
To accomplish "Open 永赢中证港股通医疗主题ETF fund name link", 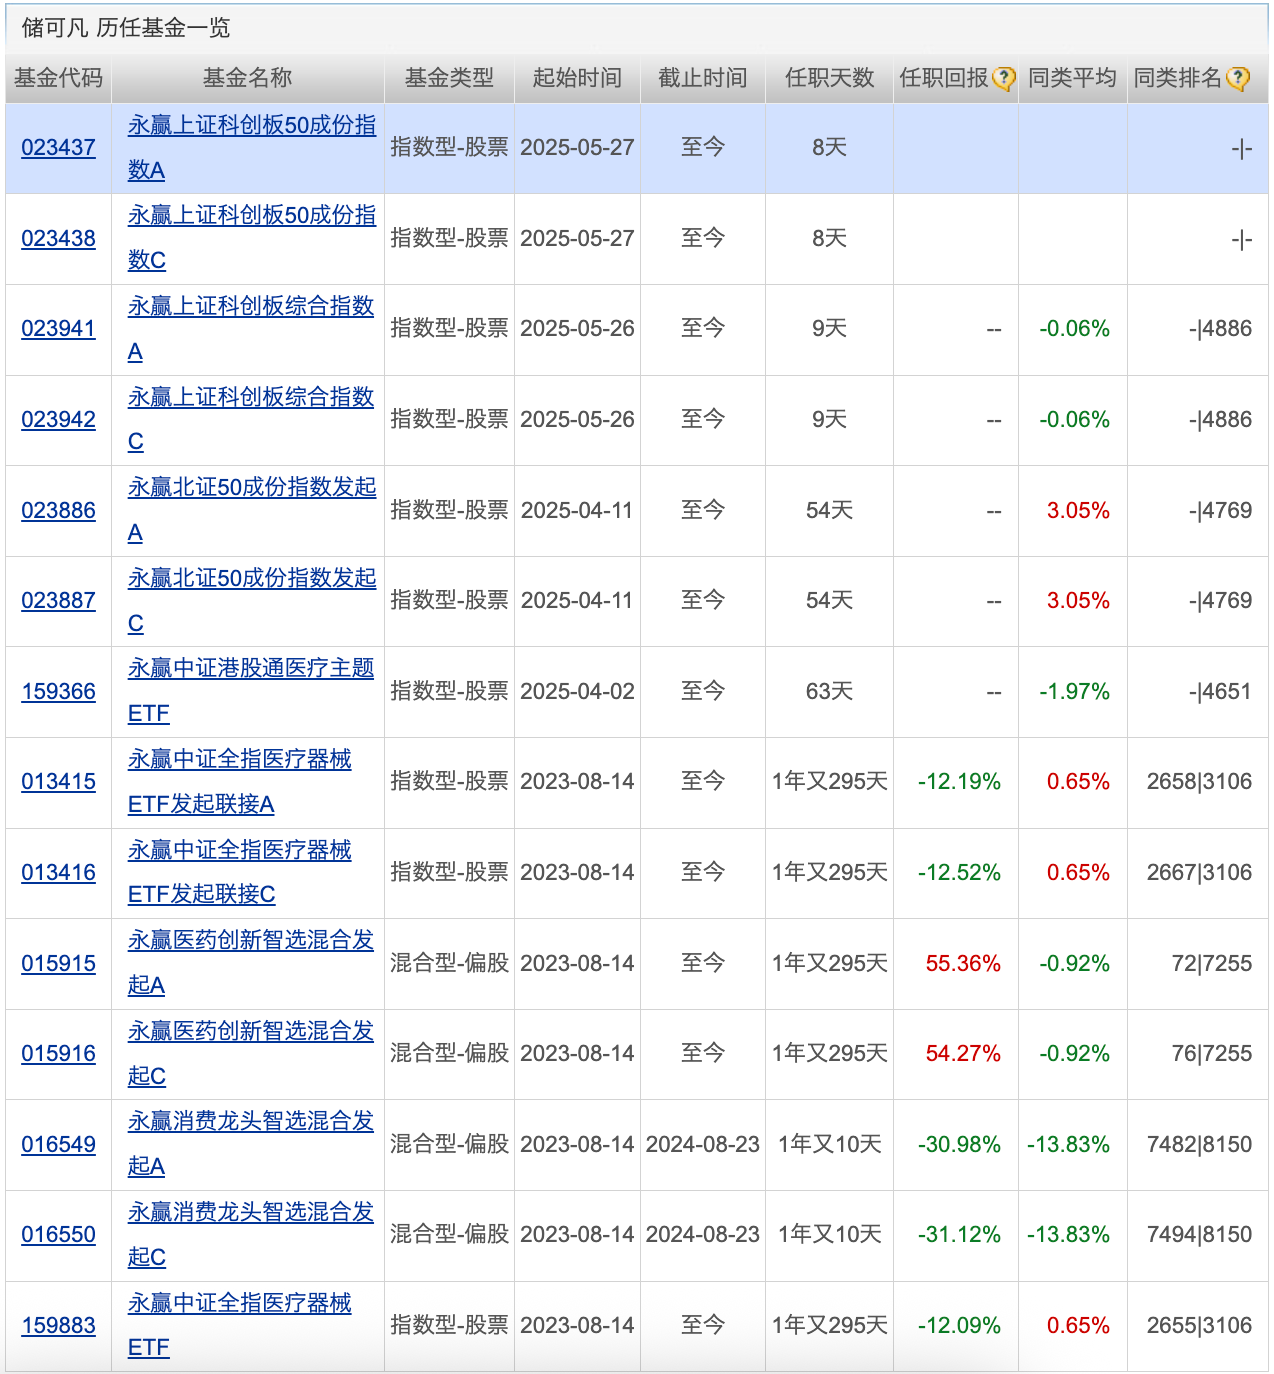I will click(251, 691).
